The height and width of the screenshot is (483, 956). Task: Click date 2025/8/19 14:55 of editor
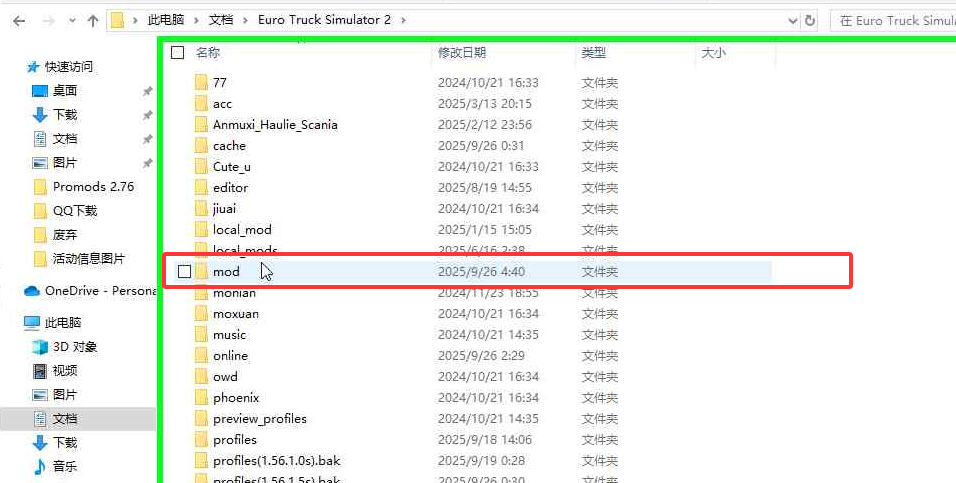(485, 188)
